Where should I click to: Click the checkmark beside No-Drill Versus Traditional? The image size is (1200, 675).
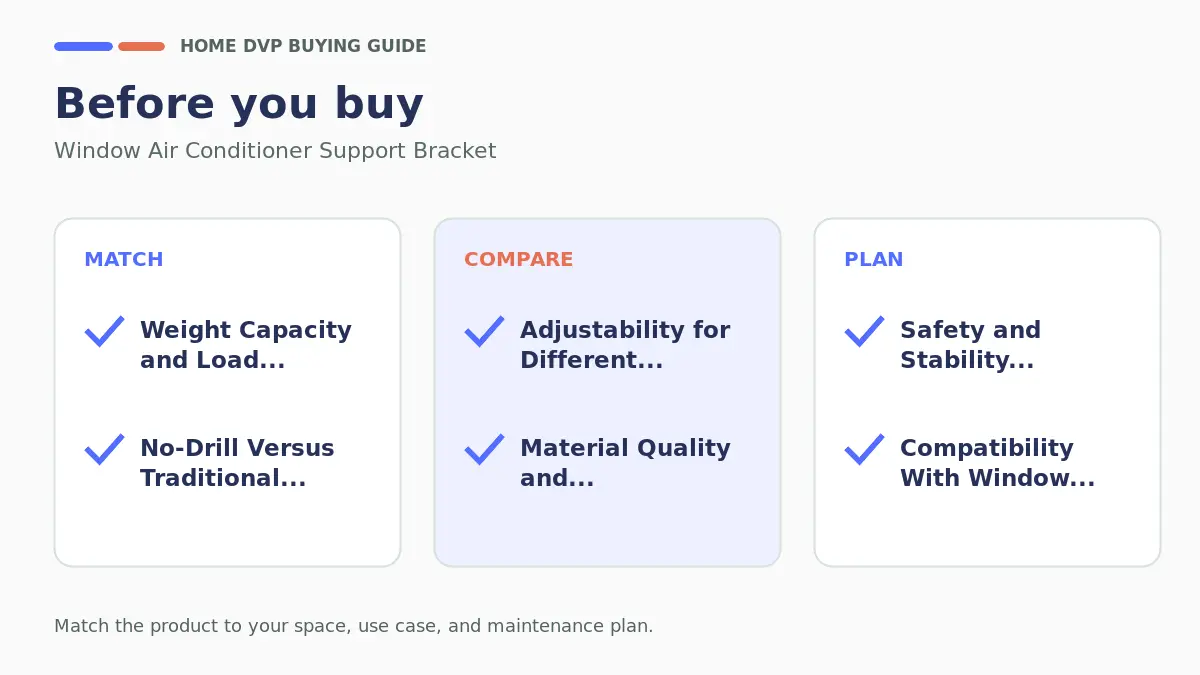(x=105, y=449)
